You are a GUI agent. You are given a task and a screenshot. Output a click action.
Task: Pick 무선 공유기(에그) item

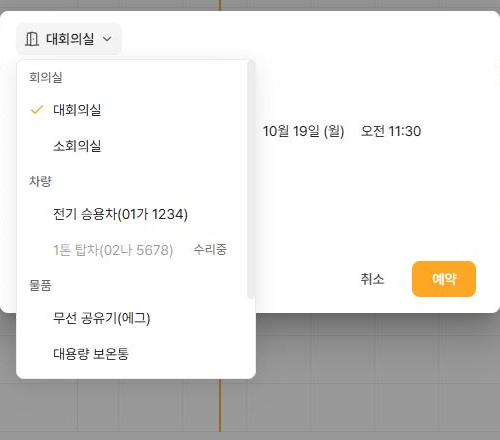tap(132, 318)
